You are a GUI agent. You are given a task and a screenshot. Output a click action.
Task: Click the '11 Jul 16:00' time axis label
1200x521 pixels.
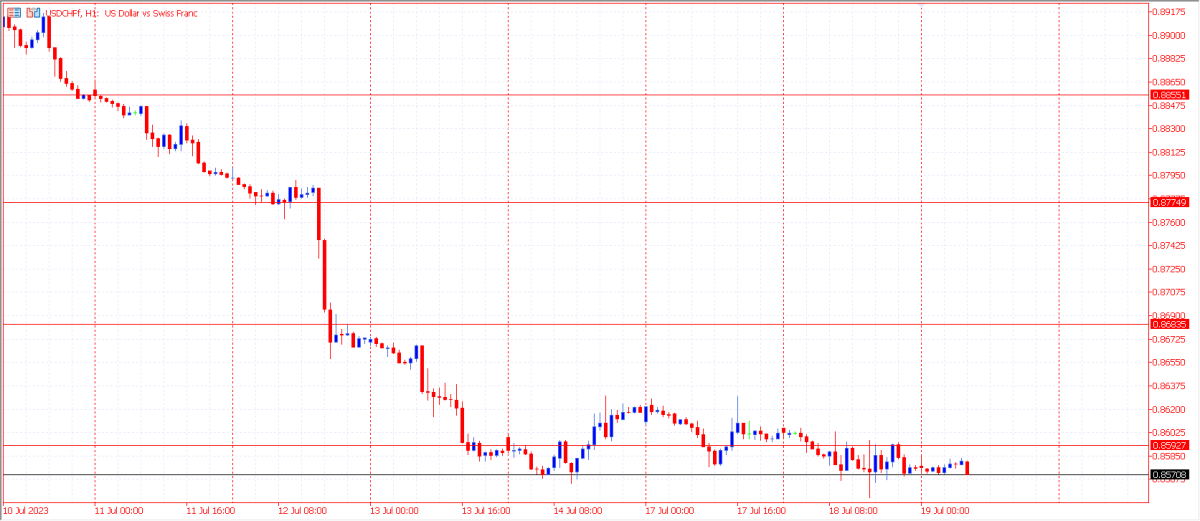209,510
